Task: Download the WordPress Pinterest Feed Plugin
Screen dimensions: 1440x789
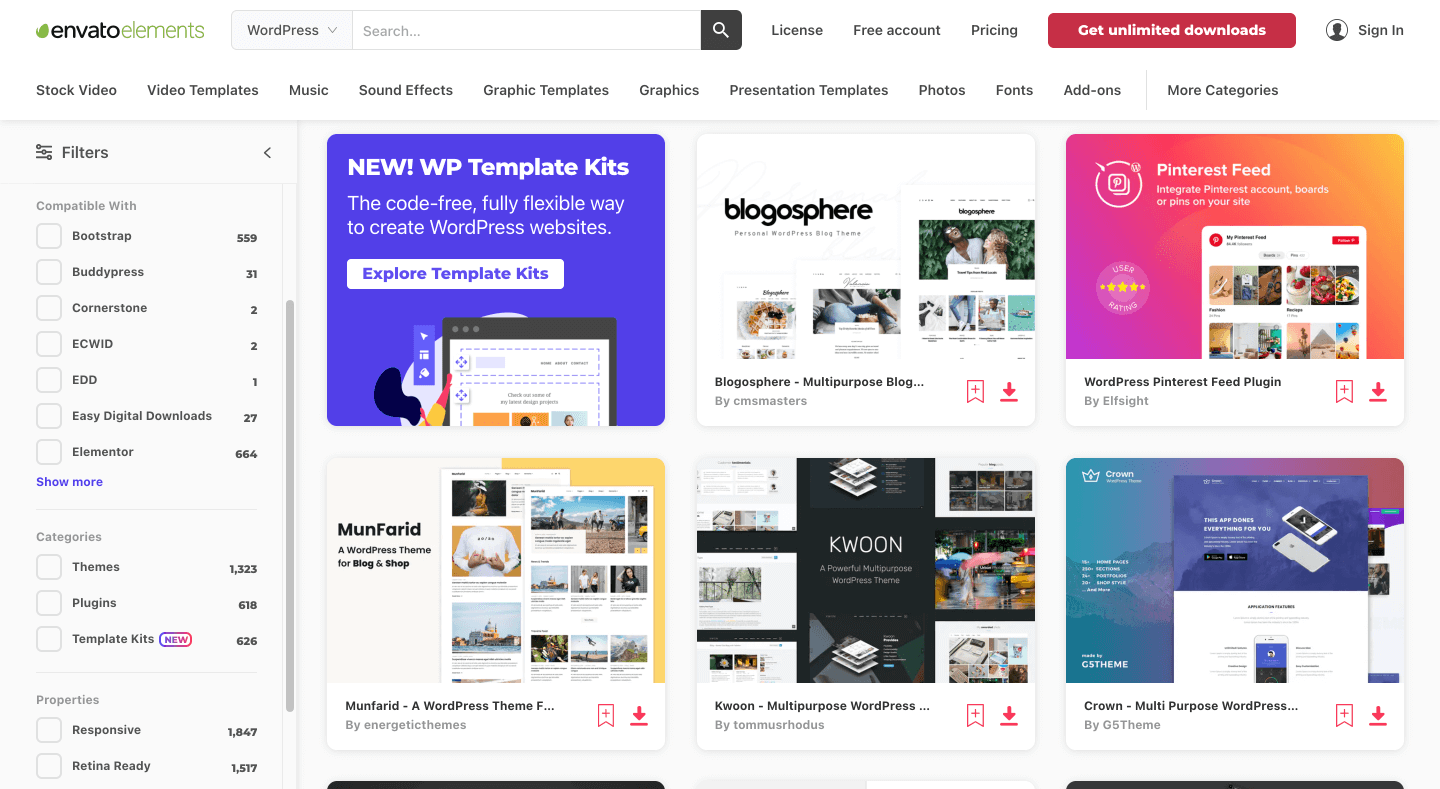Action: pos(1378,391)
